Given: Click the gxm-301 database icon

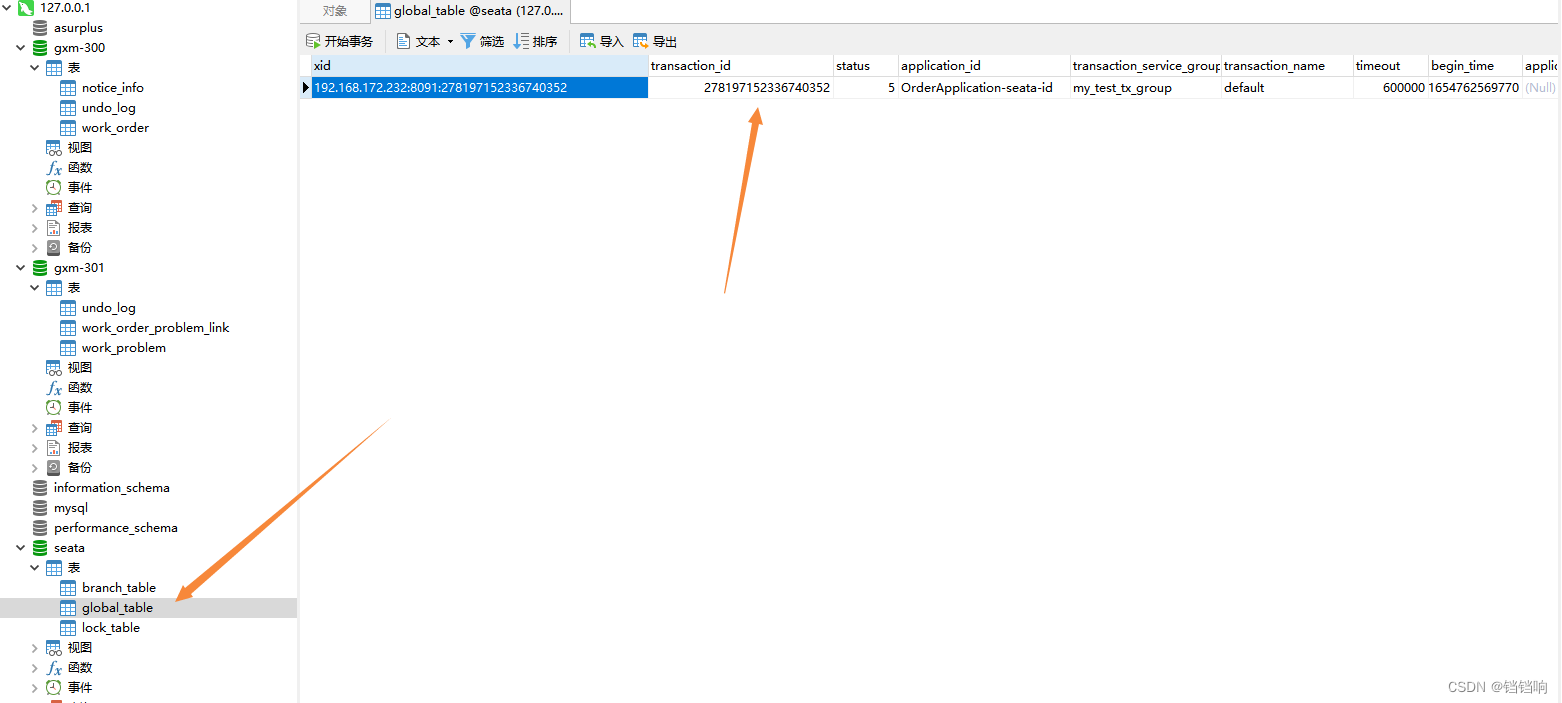Looking at the screenshot, I should pos(40,268).
